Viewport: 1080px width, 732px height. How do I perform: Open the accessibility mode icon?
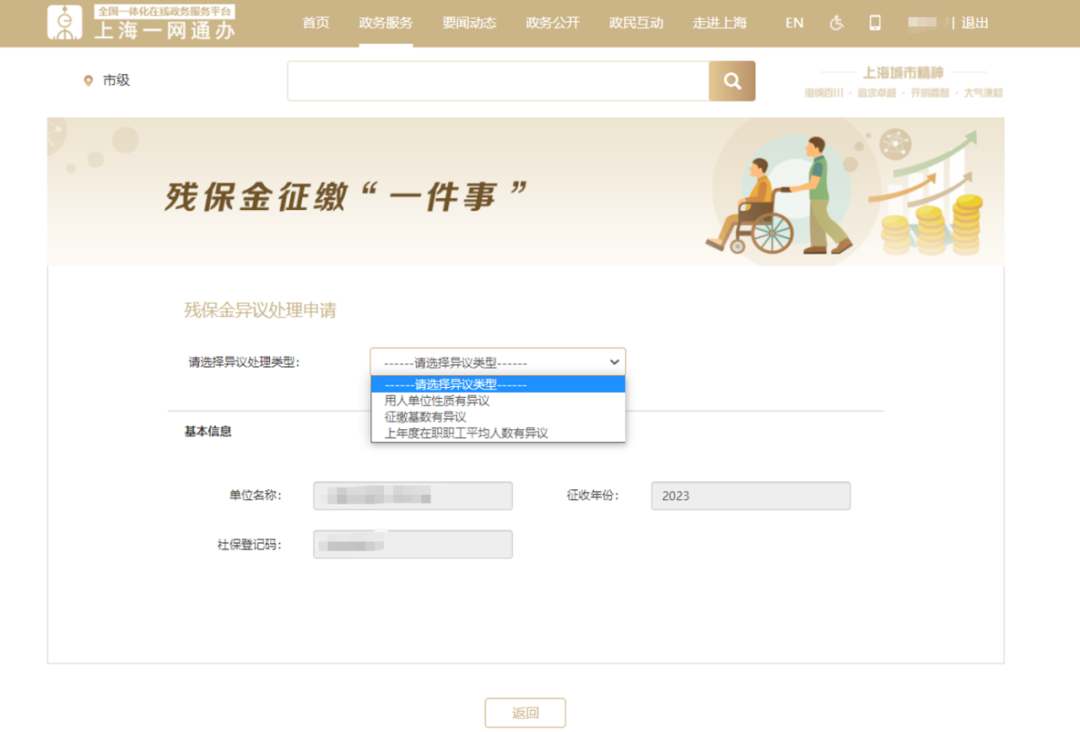[836, 23]
